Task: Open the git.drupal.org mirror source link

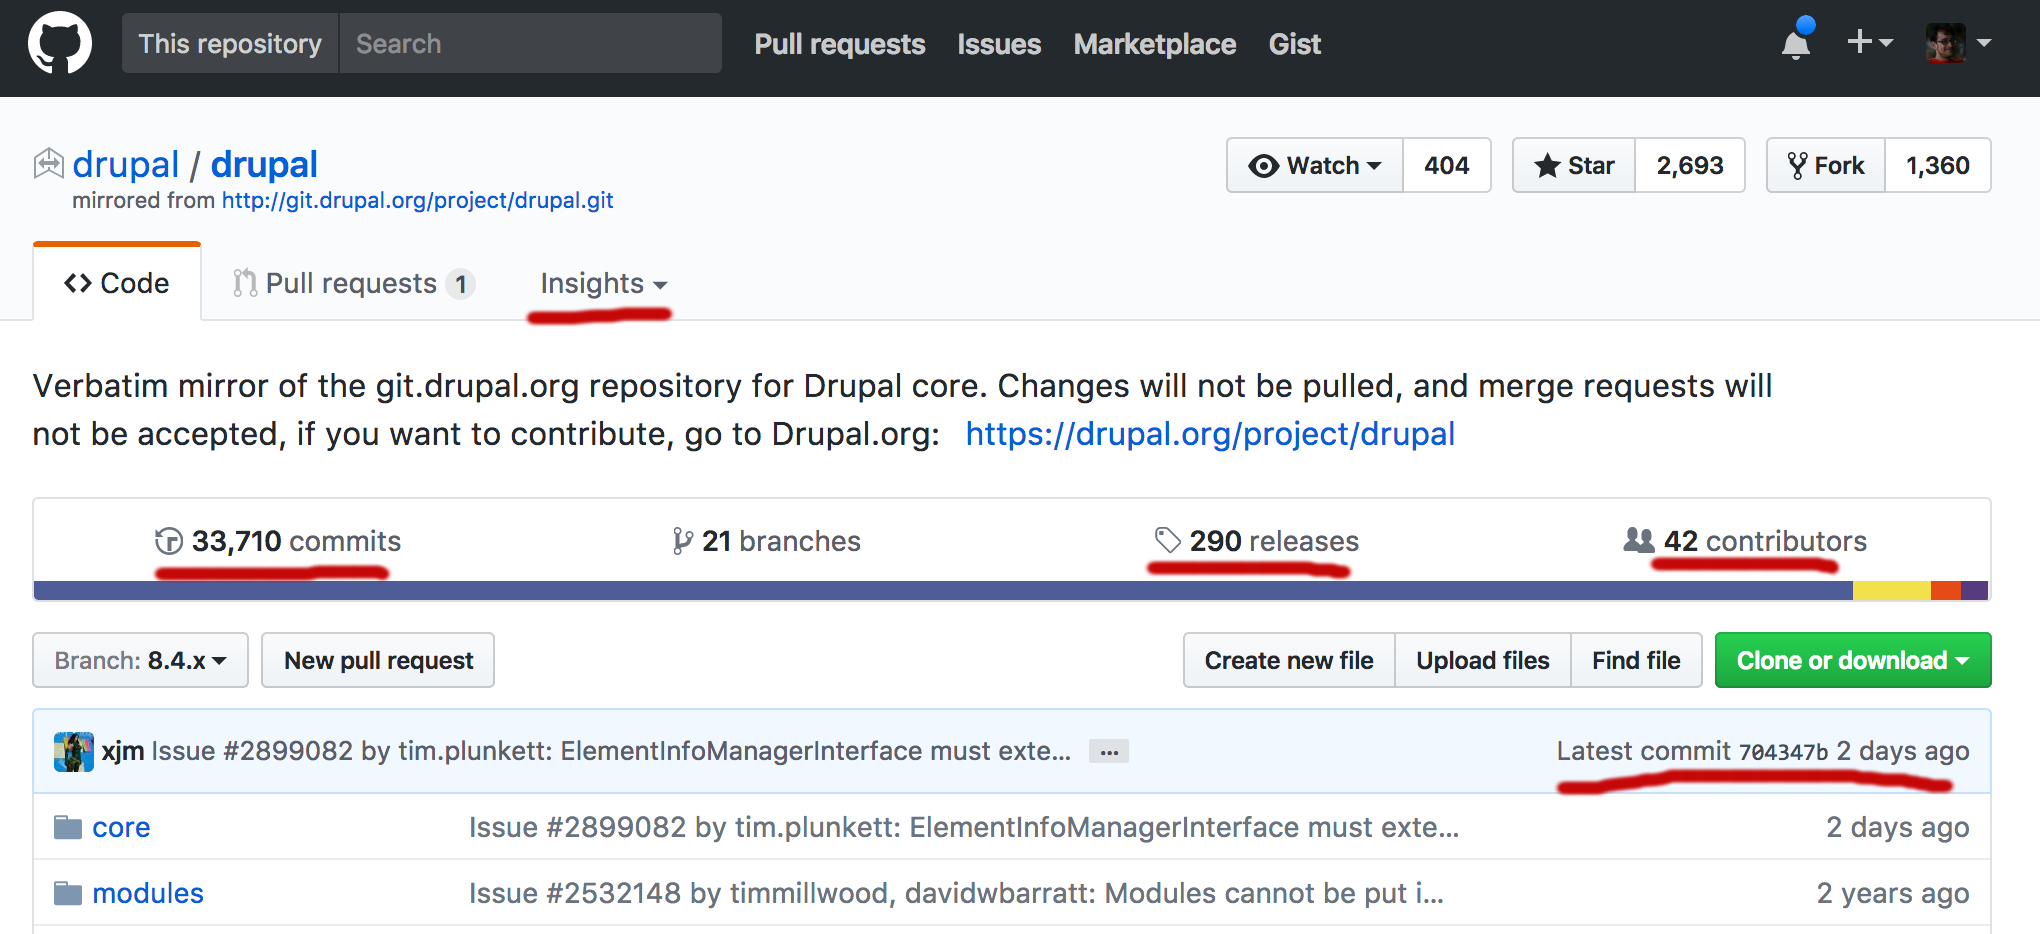Action: [417, 200]
